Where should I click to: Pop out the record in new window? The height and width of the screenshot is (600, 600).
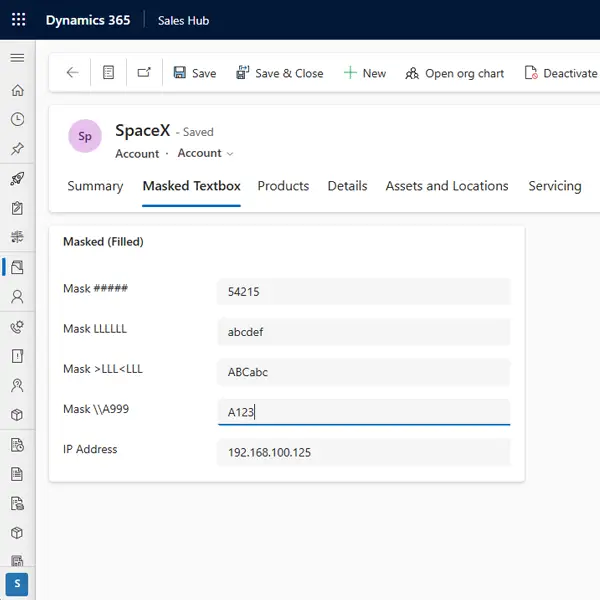click(144, 72)
